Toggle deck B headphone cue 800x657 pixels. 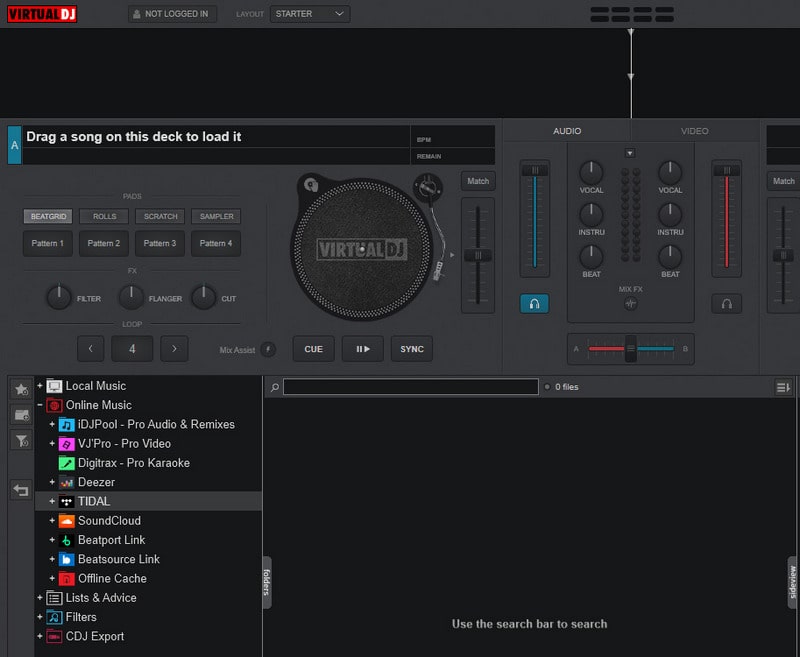click(x=727, y=304)
